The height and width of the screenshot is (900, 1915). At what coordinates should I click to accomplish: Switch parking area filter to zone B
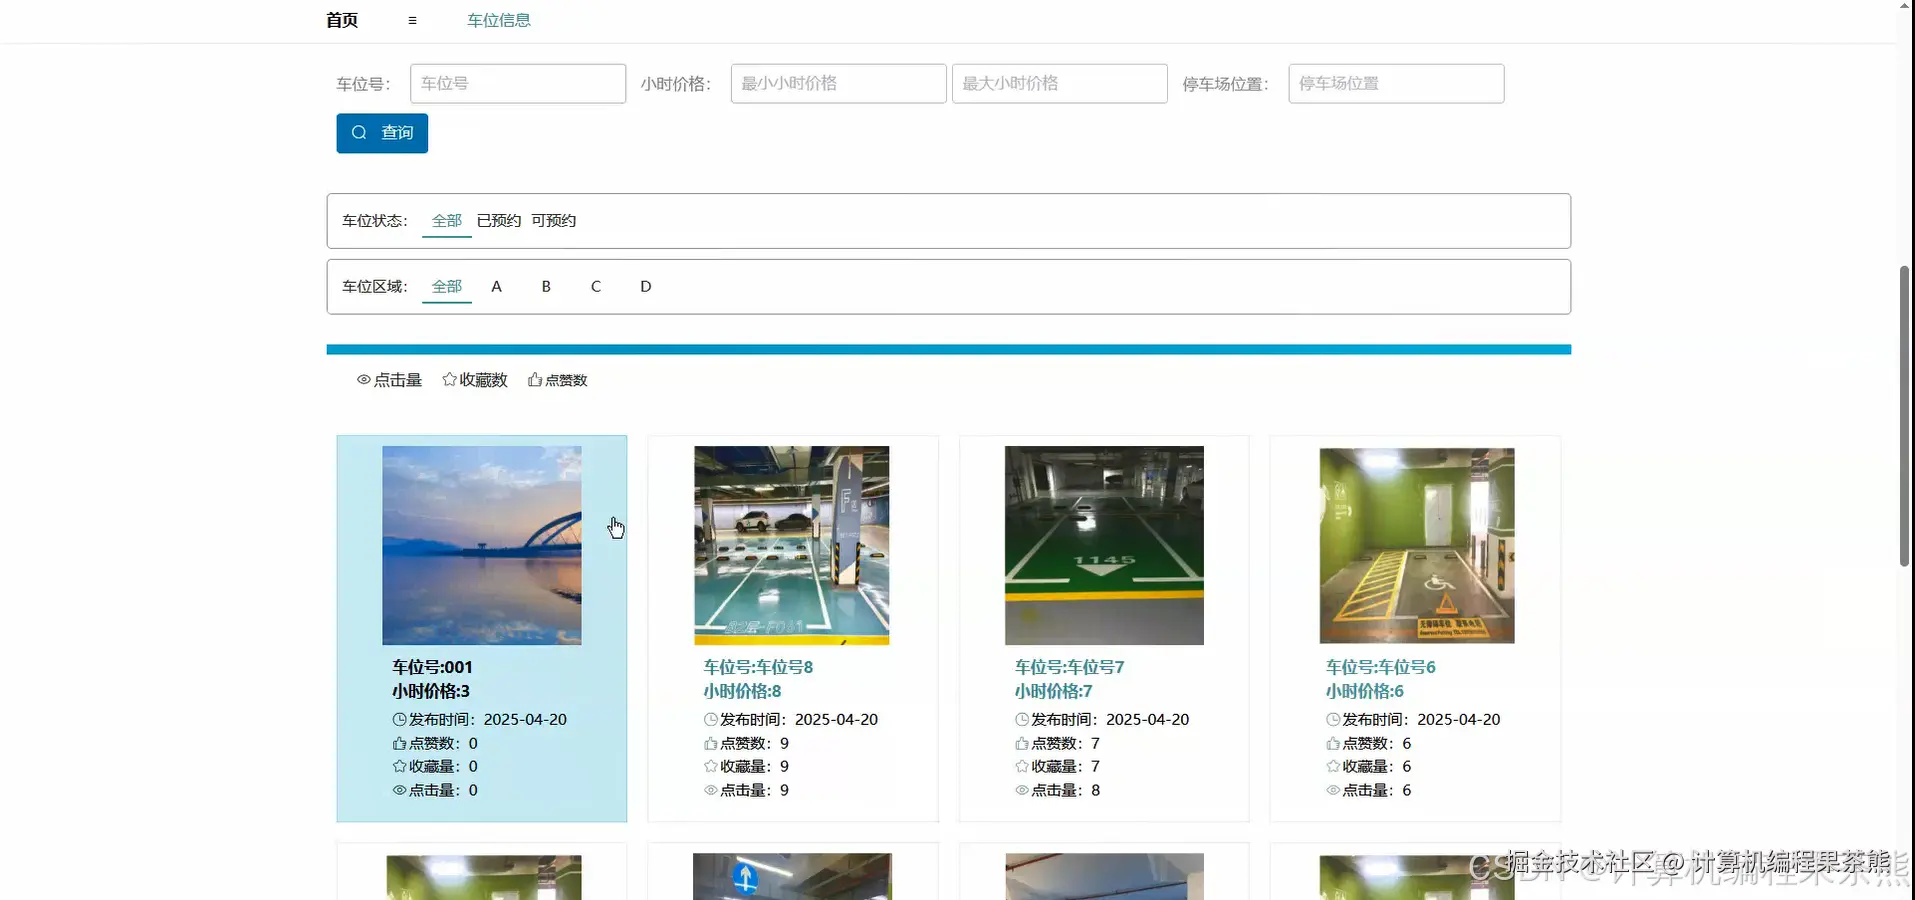[546, 286]
